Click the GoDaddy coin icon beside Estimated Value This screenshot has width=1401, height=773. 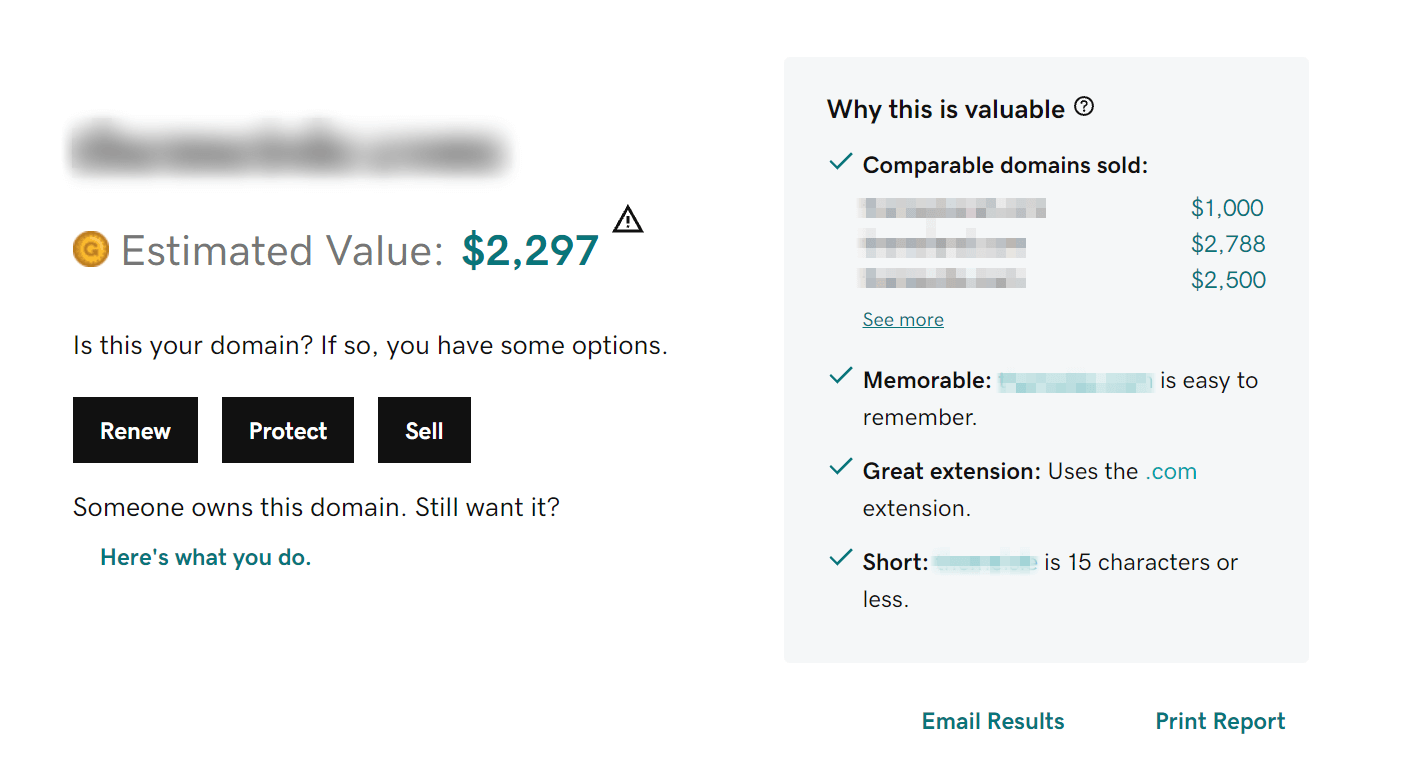pos(91,250)
